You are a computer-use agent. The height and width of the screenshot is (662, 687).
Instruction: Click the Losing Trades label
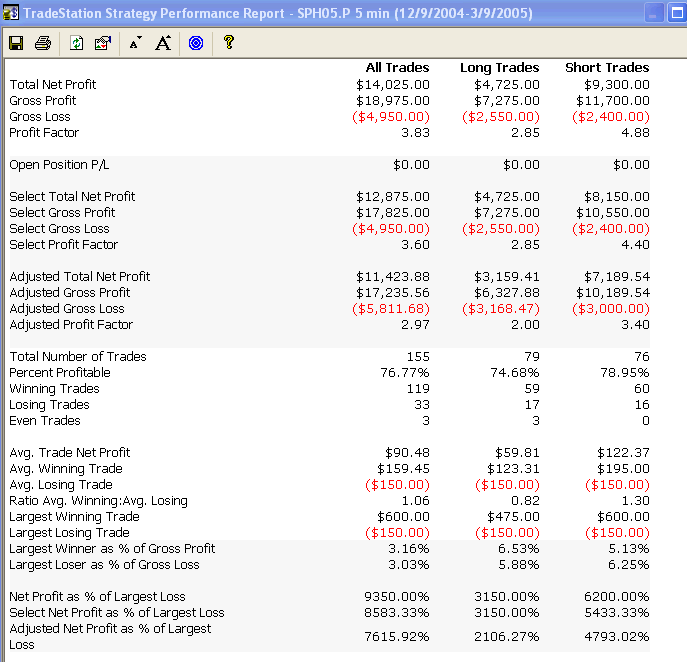[x=49, y=404]
